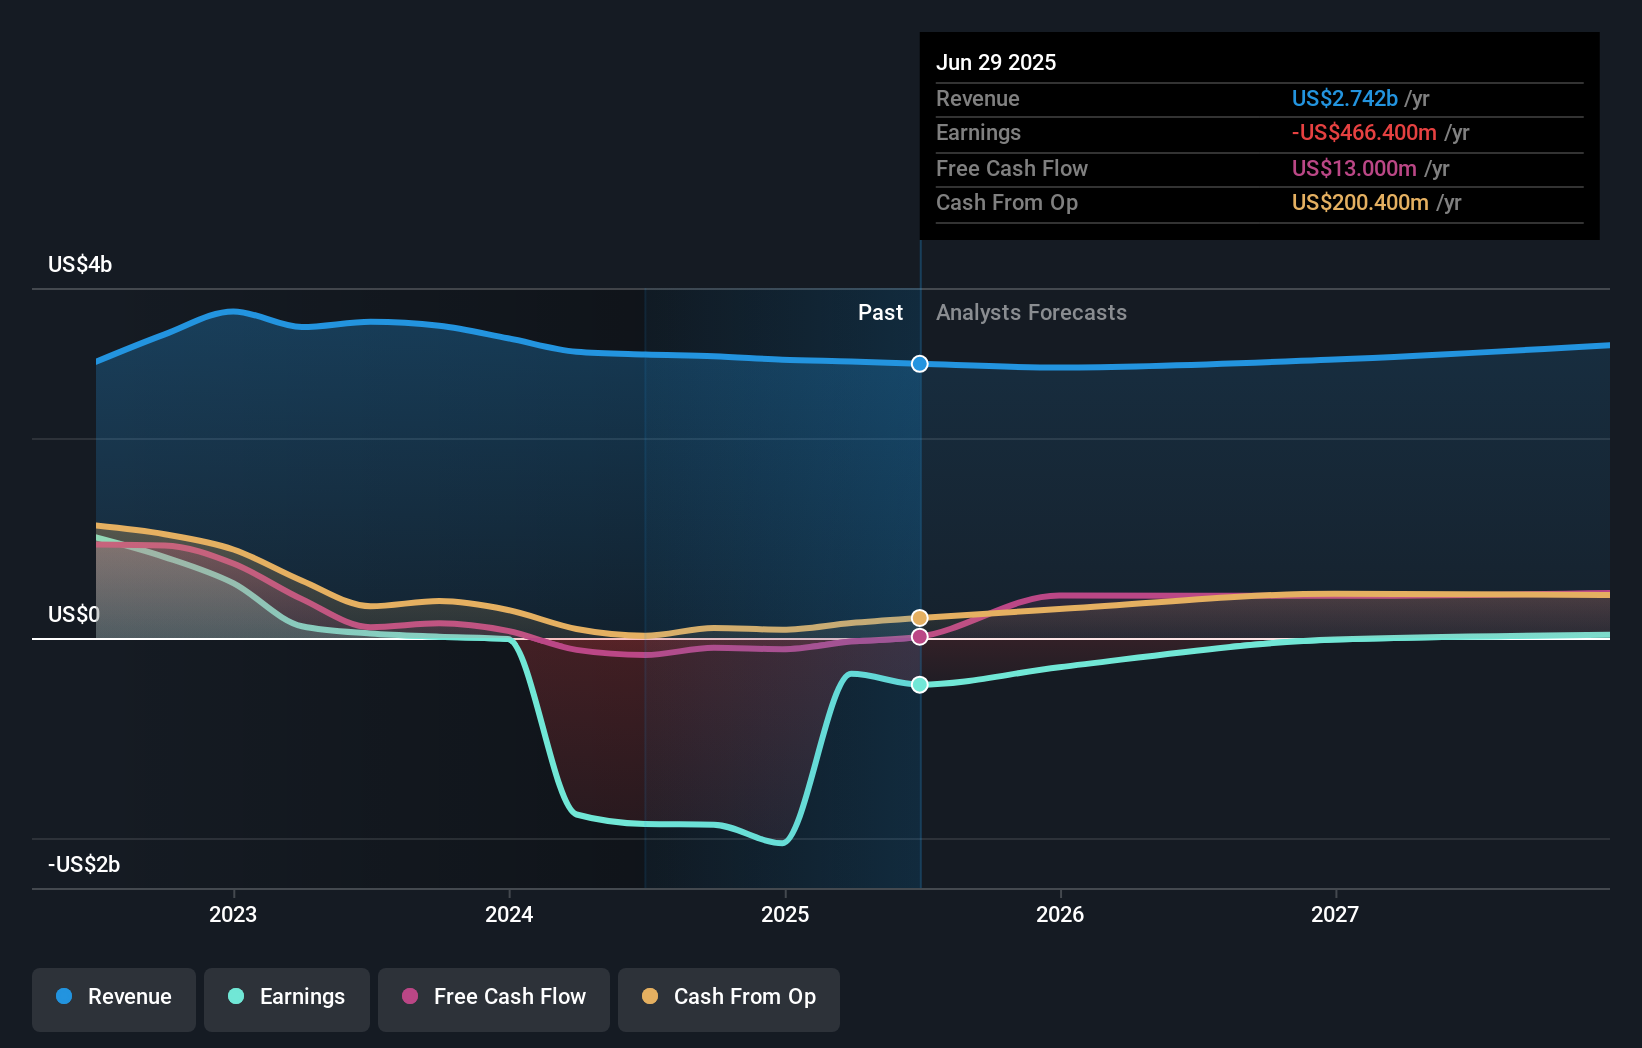Click the Cash From Op label in tooltip
The image size is (1642, 1048).
click(1007, 203)
